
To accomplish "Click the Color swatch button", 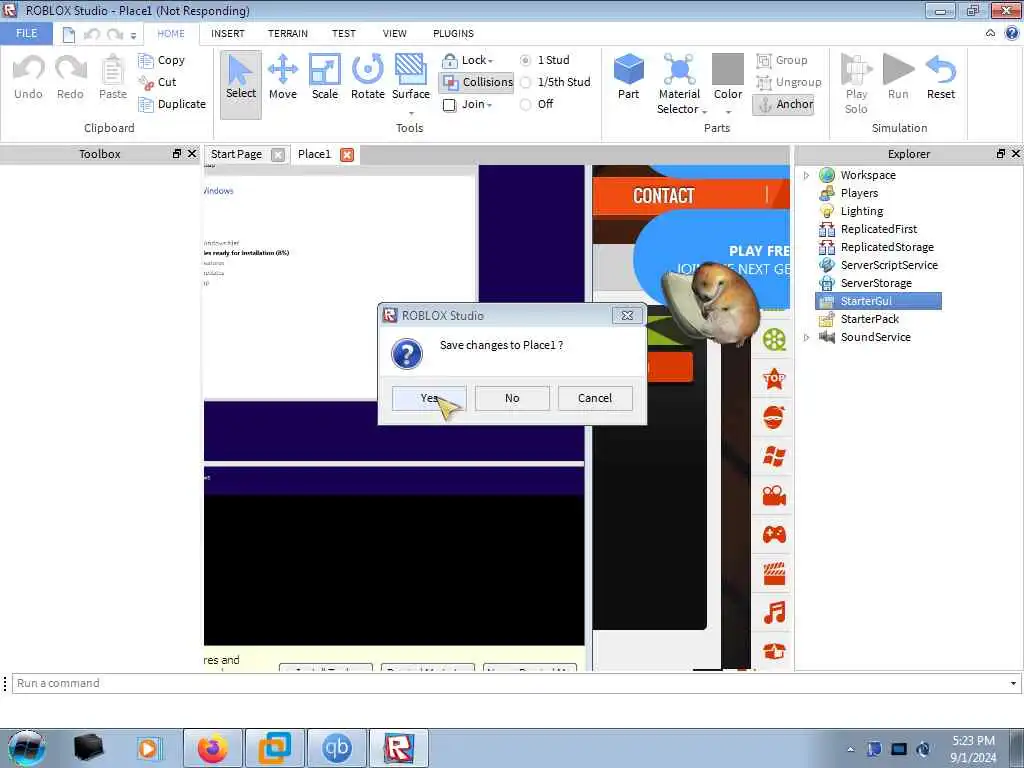I will 728,69.
